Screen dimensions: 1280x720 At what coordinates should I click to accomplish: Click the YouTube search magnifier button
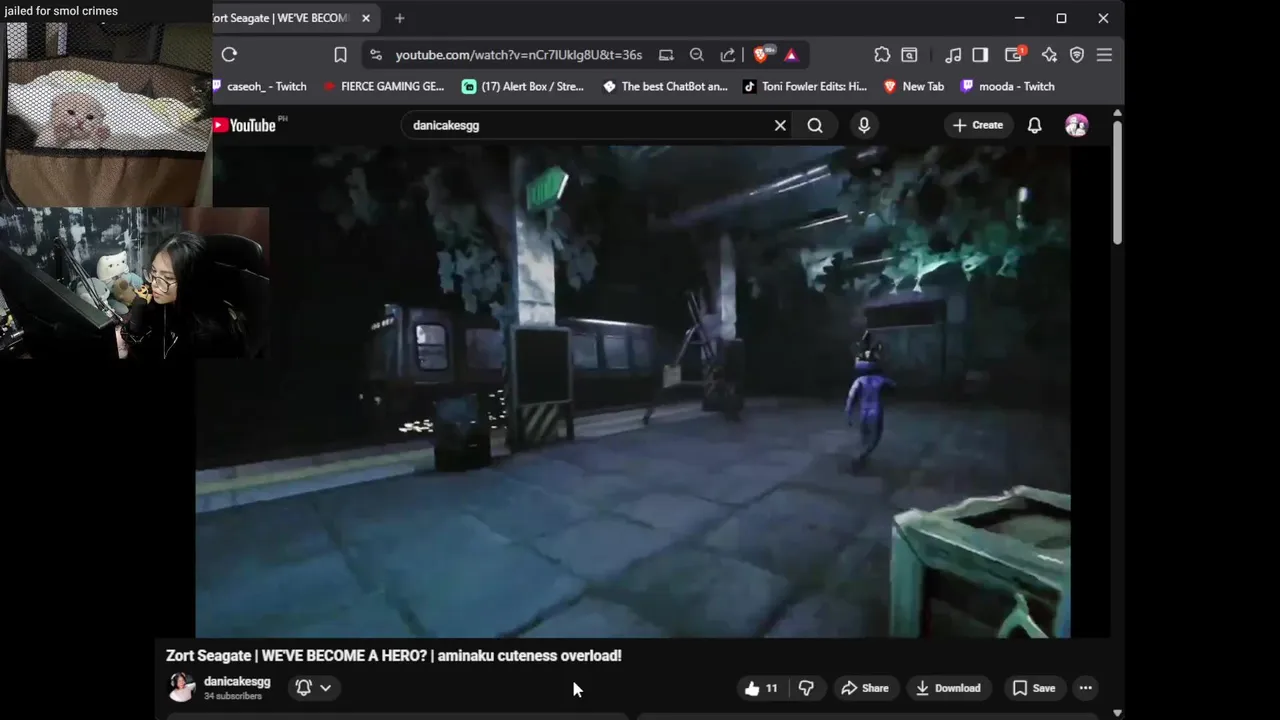pyautogui.click(x=815, y=125)
